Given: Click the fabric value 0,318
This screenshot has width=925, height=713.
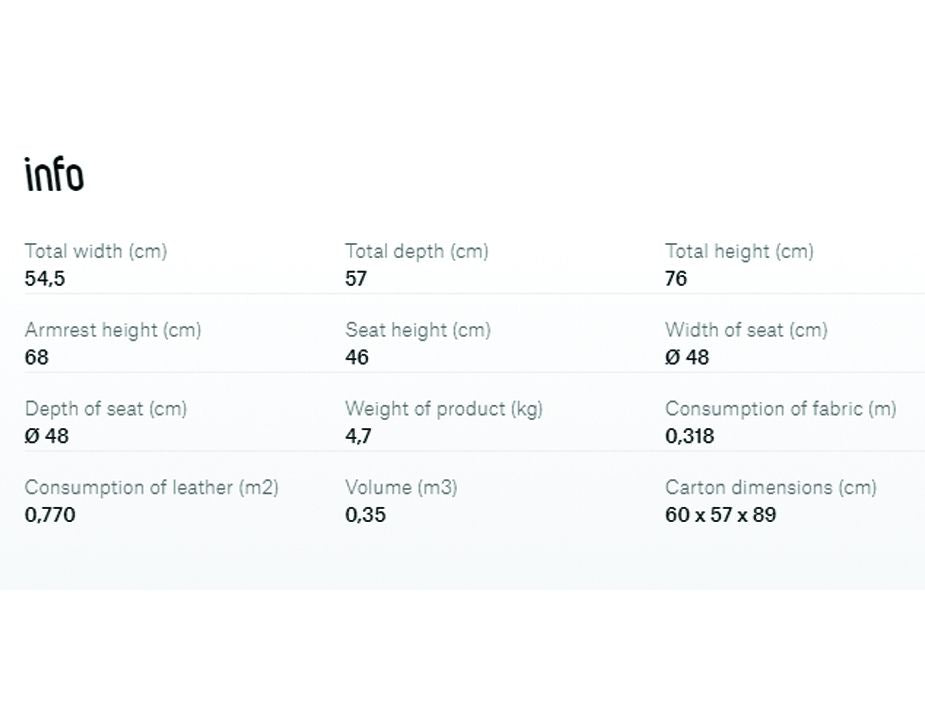Looking at the screenshot, I should (x=690, y=436).
